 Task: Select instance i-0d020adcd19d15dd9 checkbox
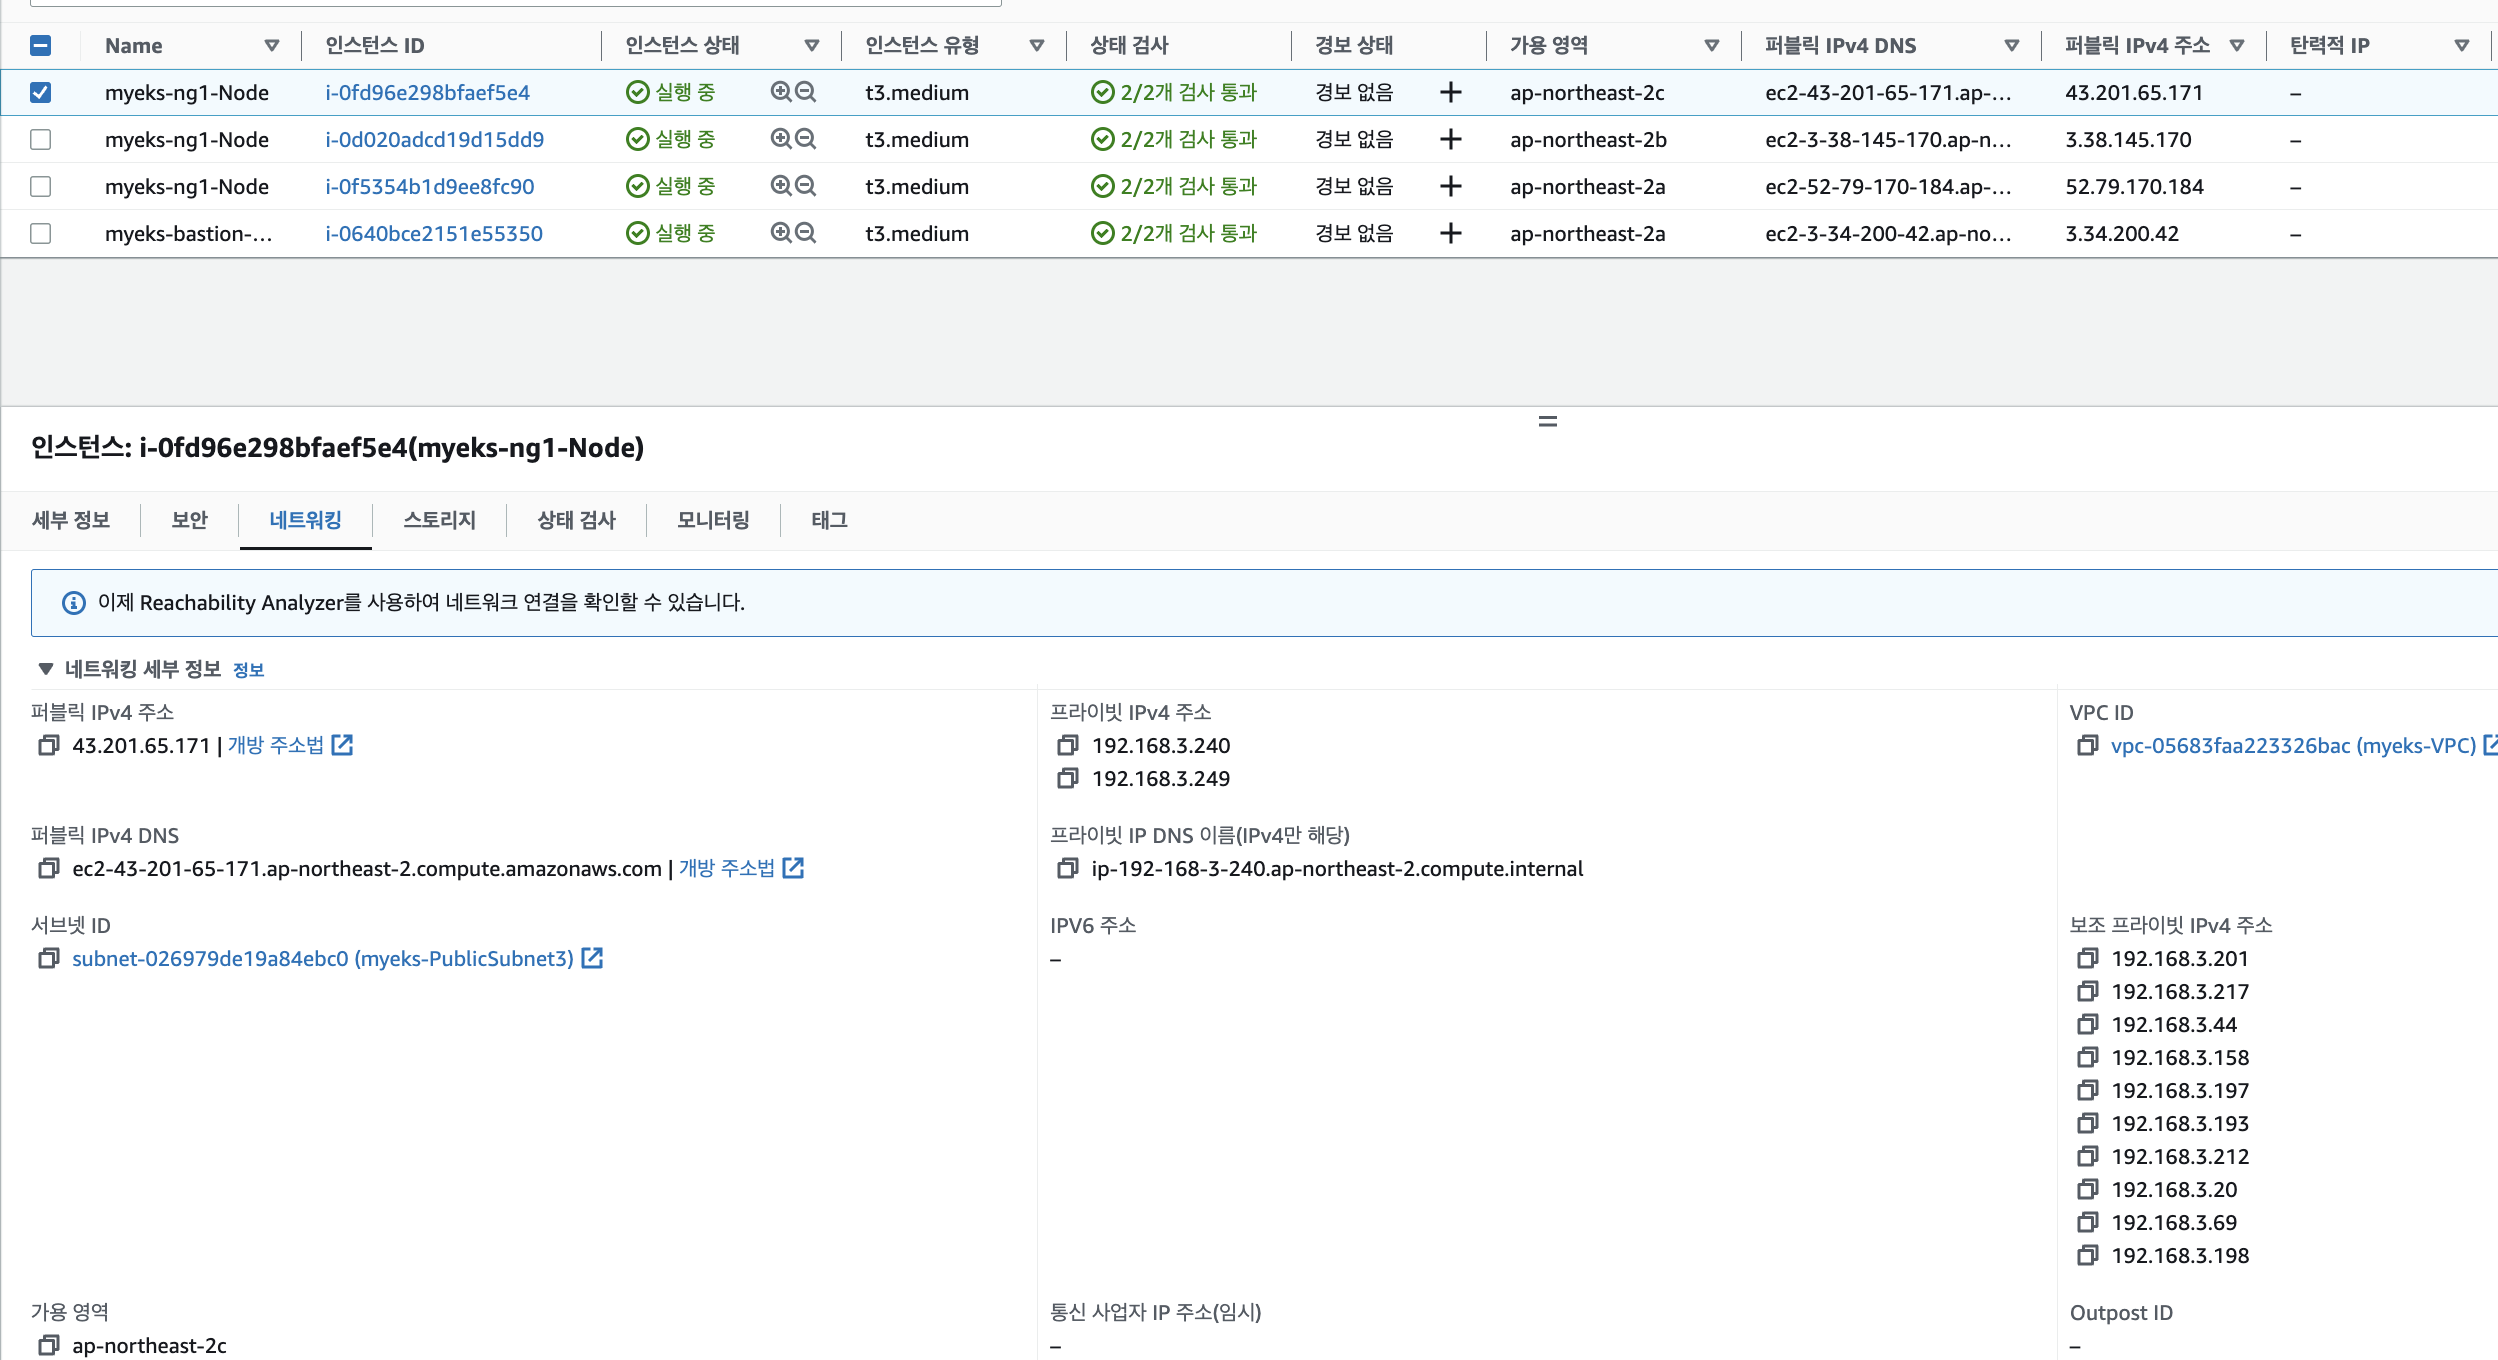pos(40,139)
